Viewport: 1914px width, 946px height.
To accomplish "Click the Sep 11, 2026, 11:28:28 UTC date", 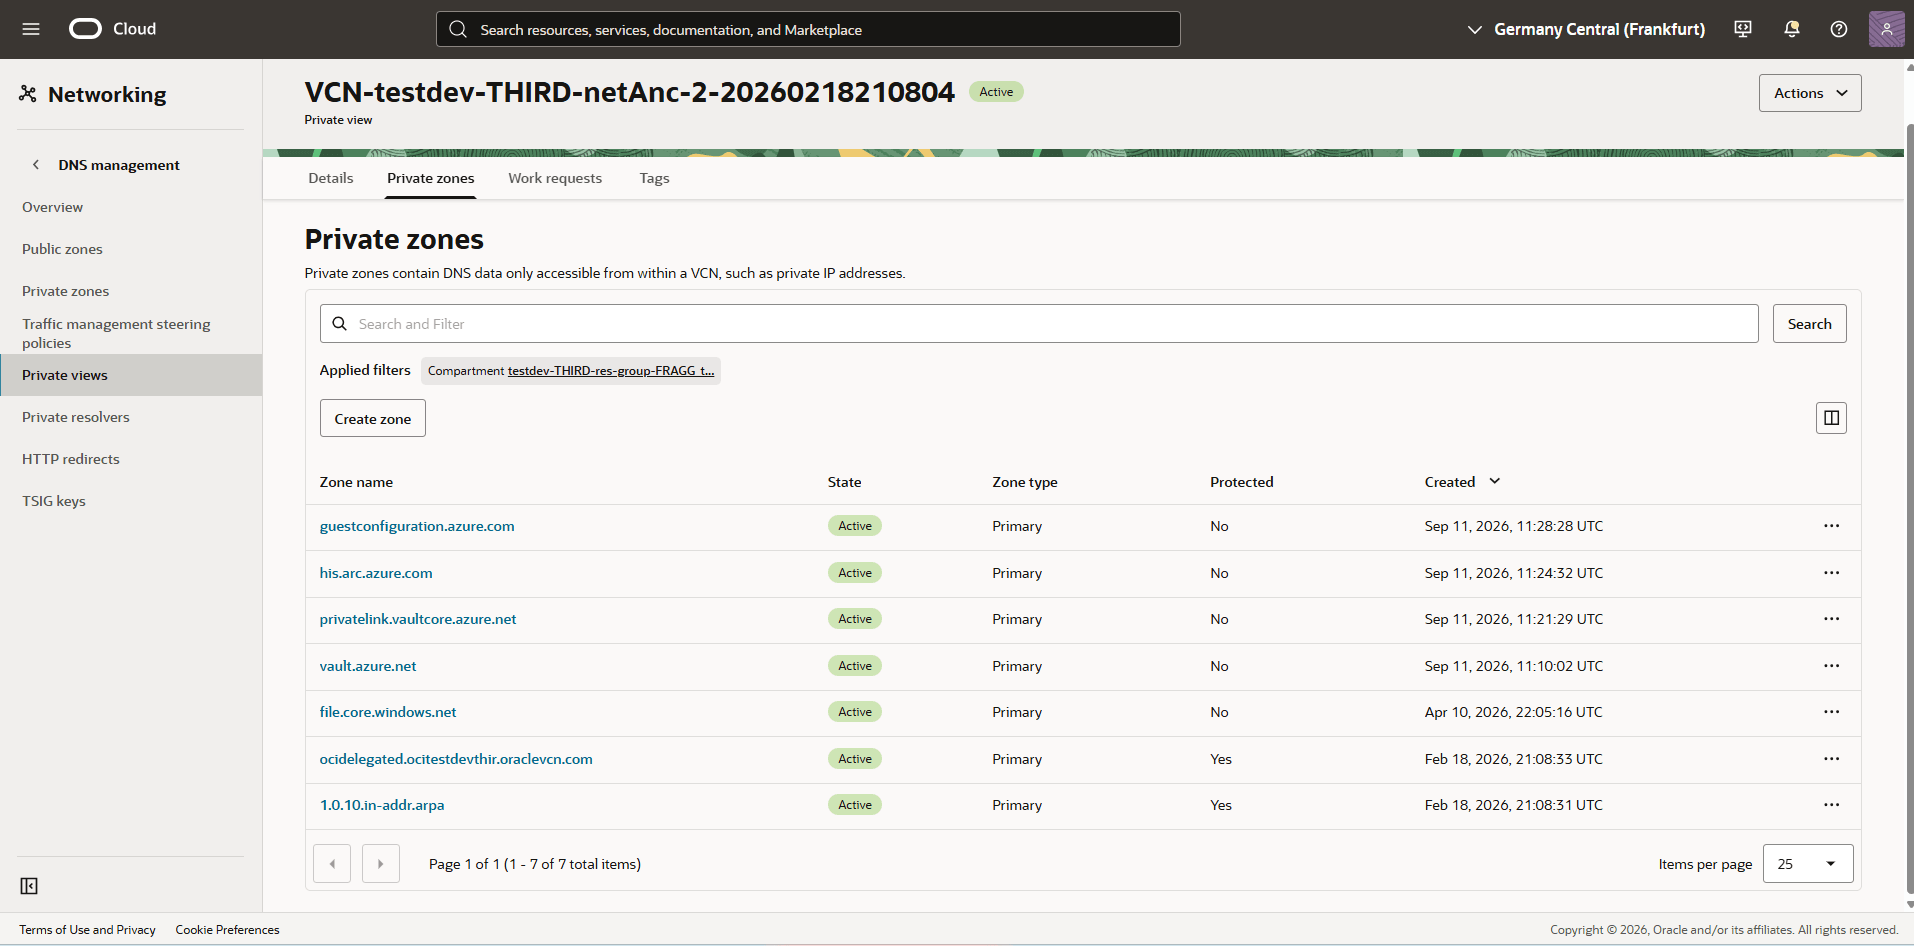I will (x=1514, y=526).
